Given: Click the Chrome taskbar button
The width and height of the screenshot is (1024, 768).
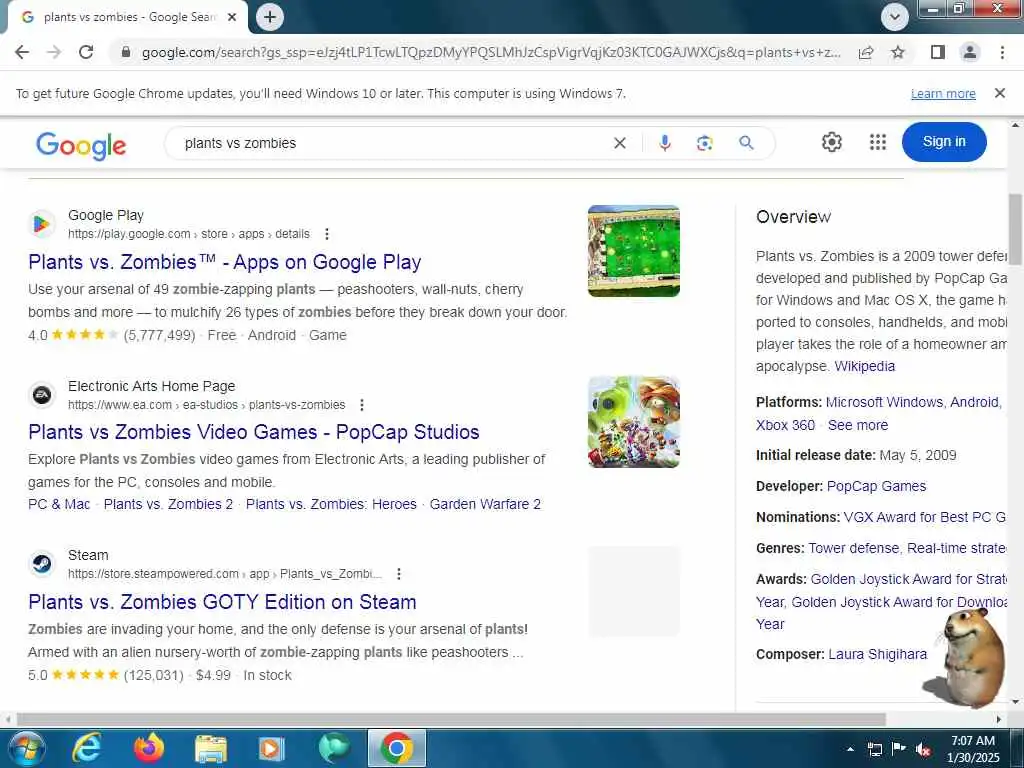Looking at the screenshot, I should click(x=396, y=748).
